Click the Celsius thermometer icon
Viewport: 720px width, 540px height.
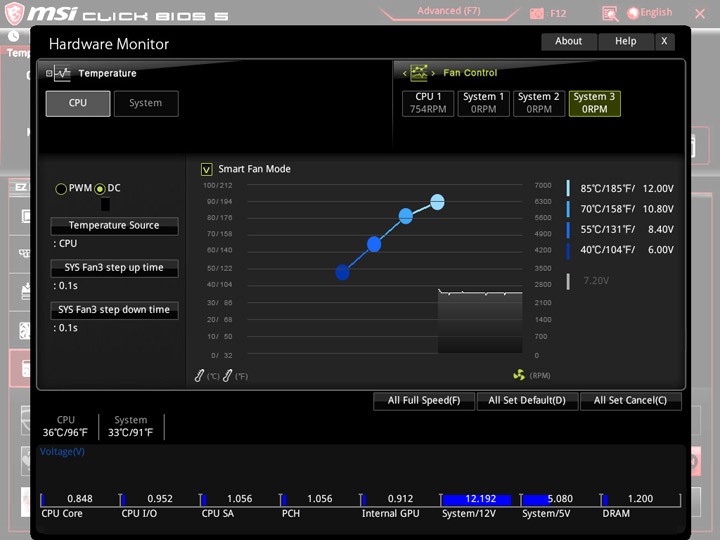coord(199,376)
